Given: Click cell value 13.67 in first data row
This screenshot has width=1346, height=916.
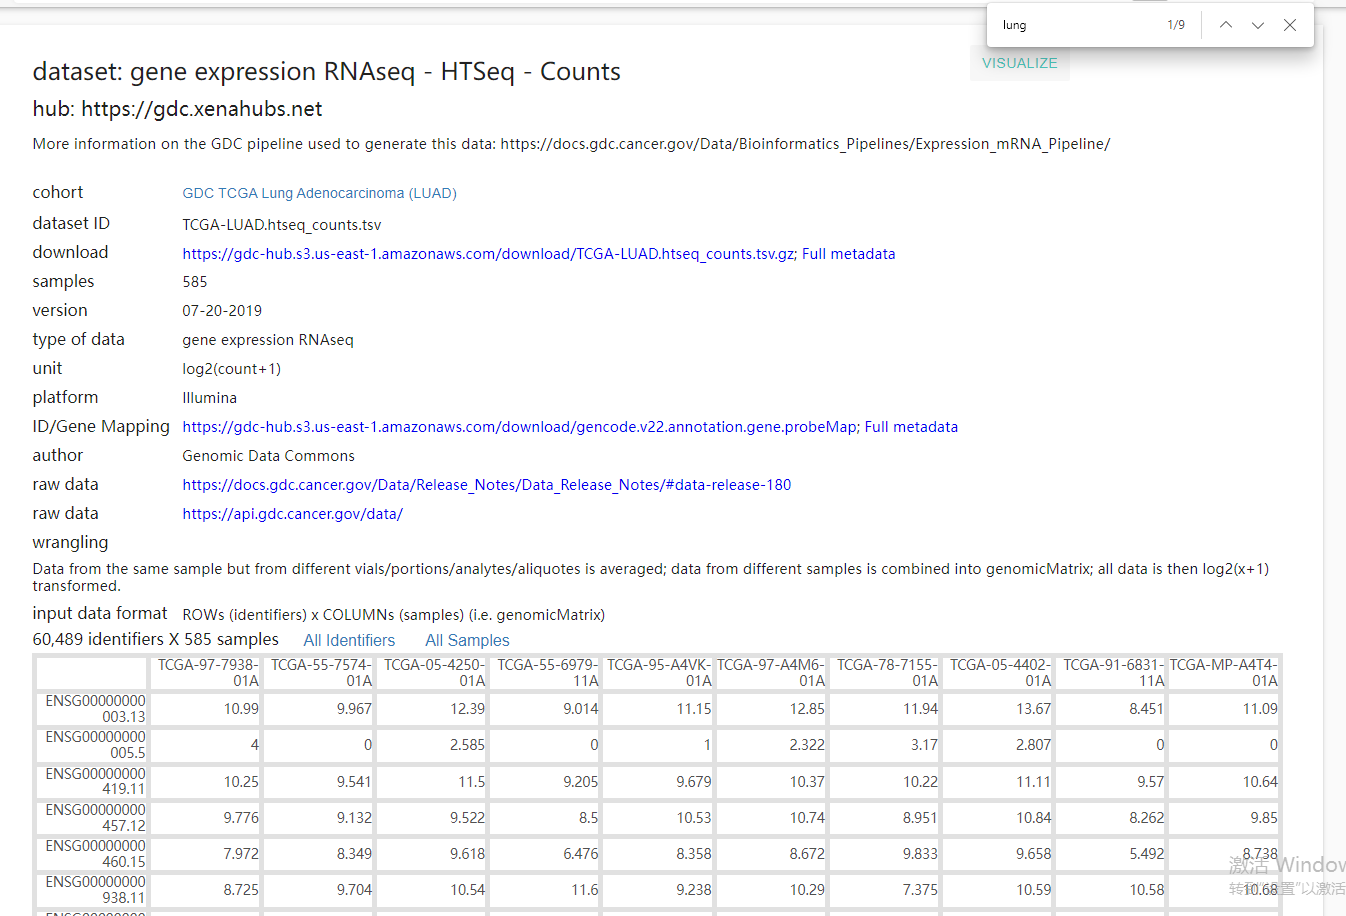Looking at the screenshot, I should pos(1033,709).
